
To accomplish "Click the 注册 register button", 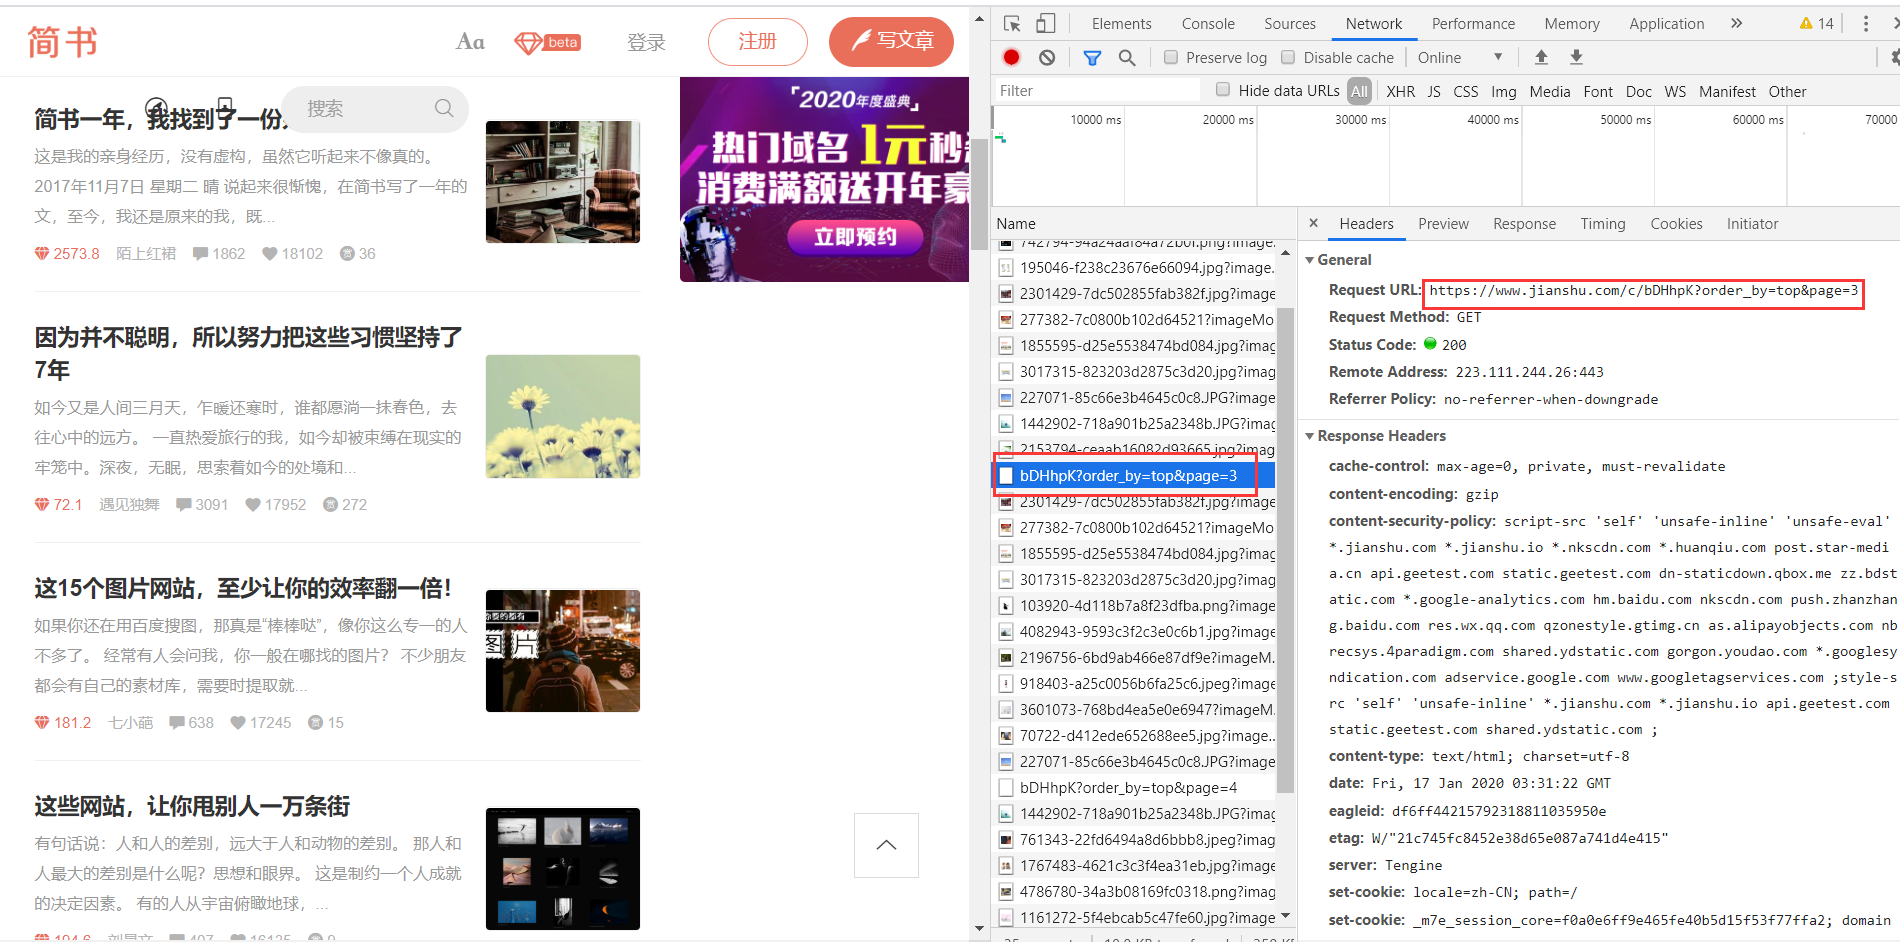I will point(757,41).
